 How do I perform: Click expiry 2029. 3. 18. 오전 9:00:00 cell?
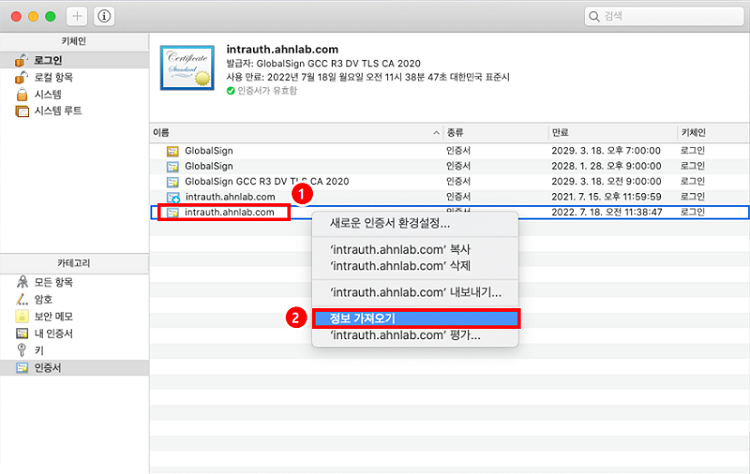(x=607, y=181)
